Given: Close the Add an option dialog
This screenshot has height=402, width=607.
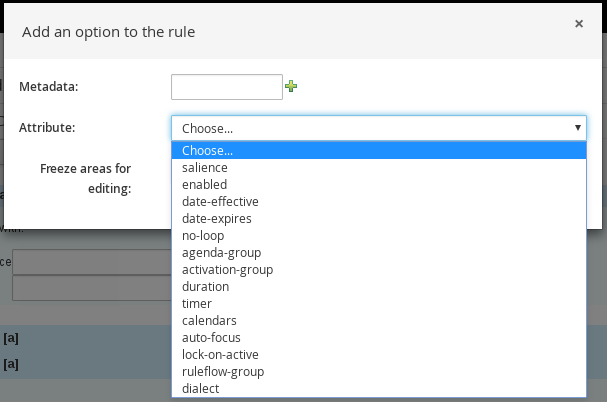Looking at the screenshot, I should coord(579,24).
